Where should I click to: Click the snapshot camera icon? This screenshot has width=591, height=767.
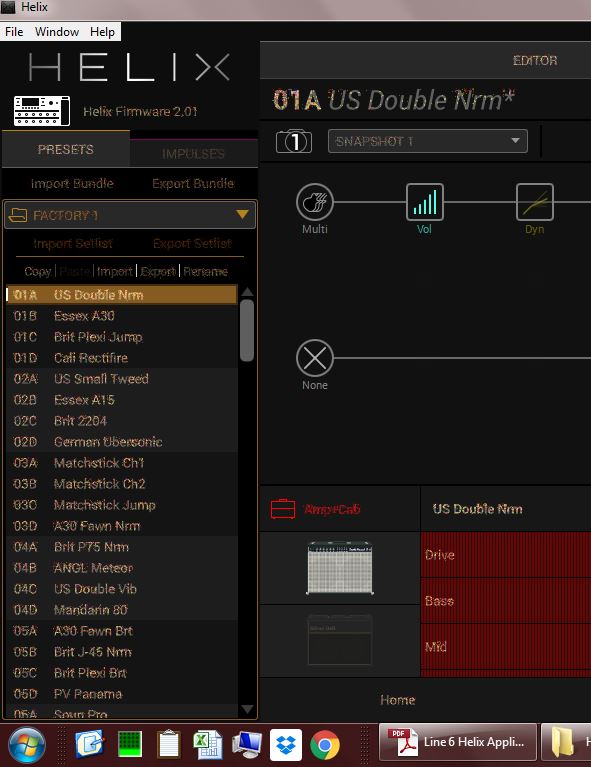click(294, 141)
